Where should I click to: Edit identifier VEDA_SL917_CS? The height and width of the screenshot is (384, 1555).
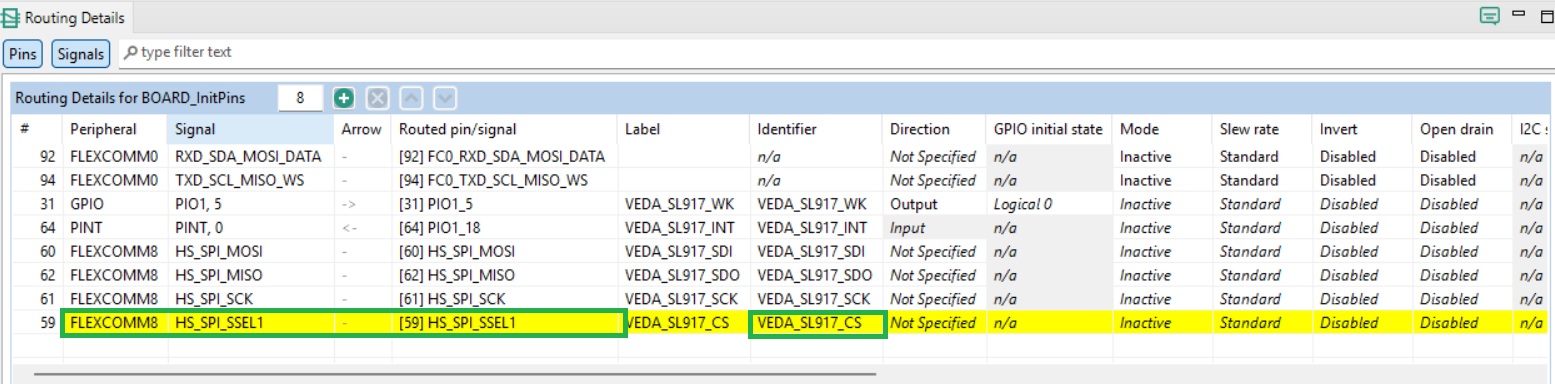click(816, 323)
